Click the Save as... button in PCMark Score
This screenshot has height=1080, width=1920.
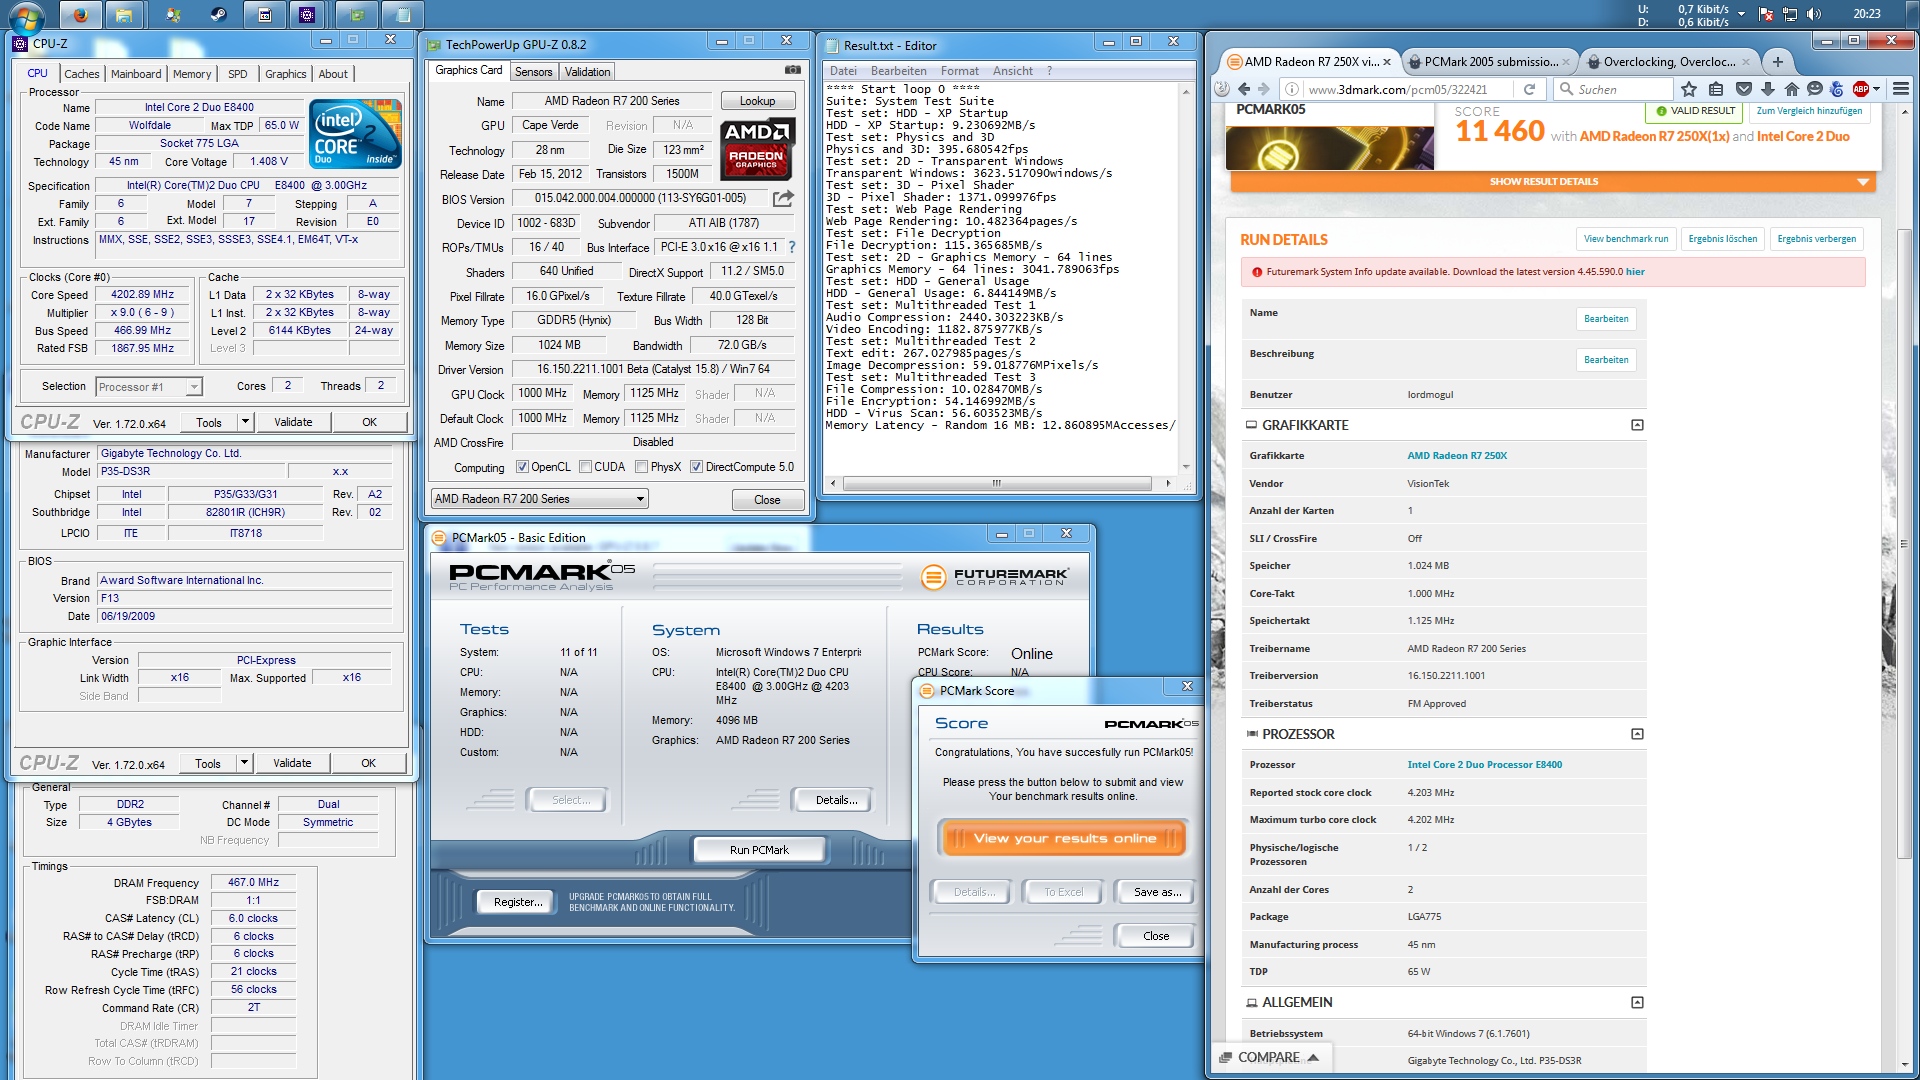[x=1157, y=892]
